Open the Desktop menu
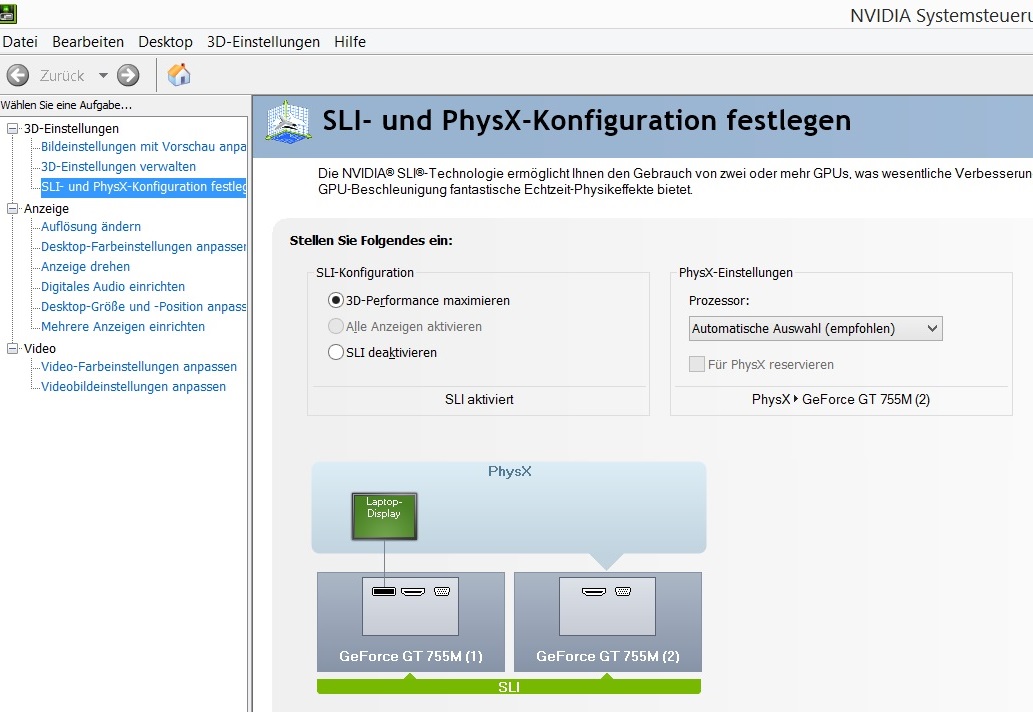The height and width of the screenshot is (712, 1033). (165, 41)
